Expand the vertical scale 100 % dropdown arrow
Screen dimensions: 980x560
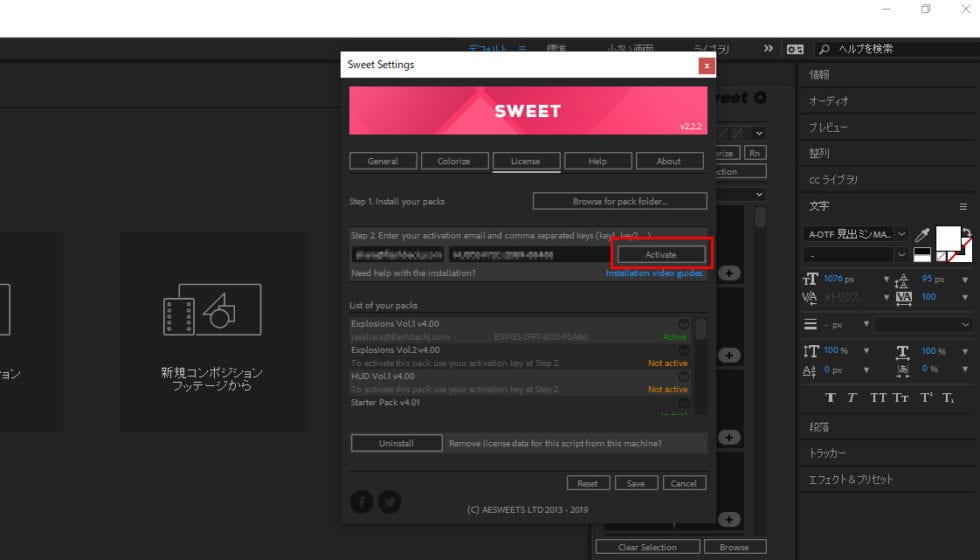point(866,351)
